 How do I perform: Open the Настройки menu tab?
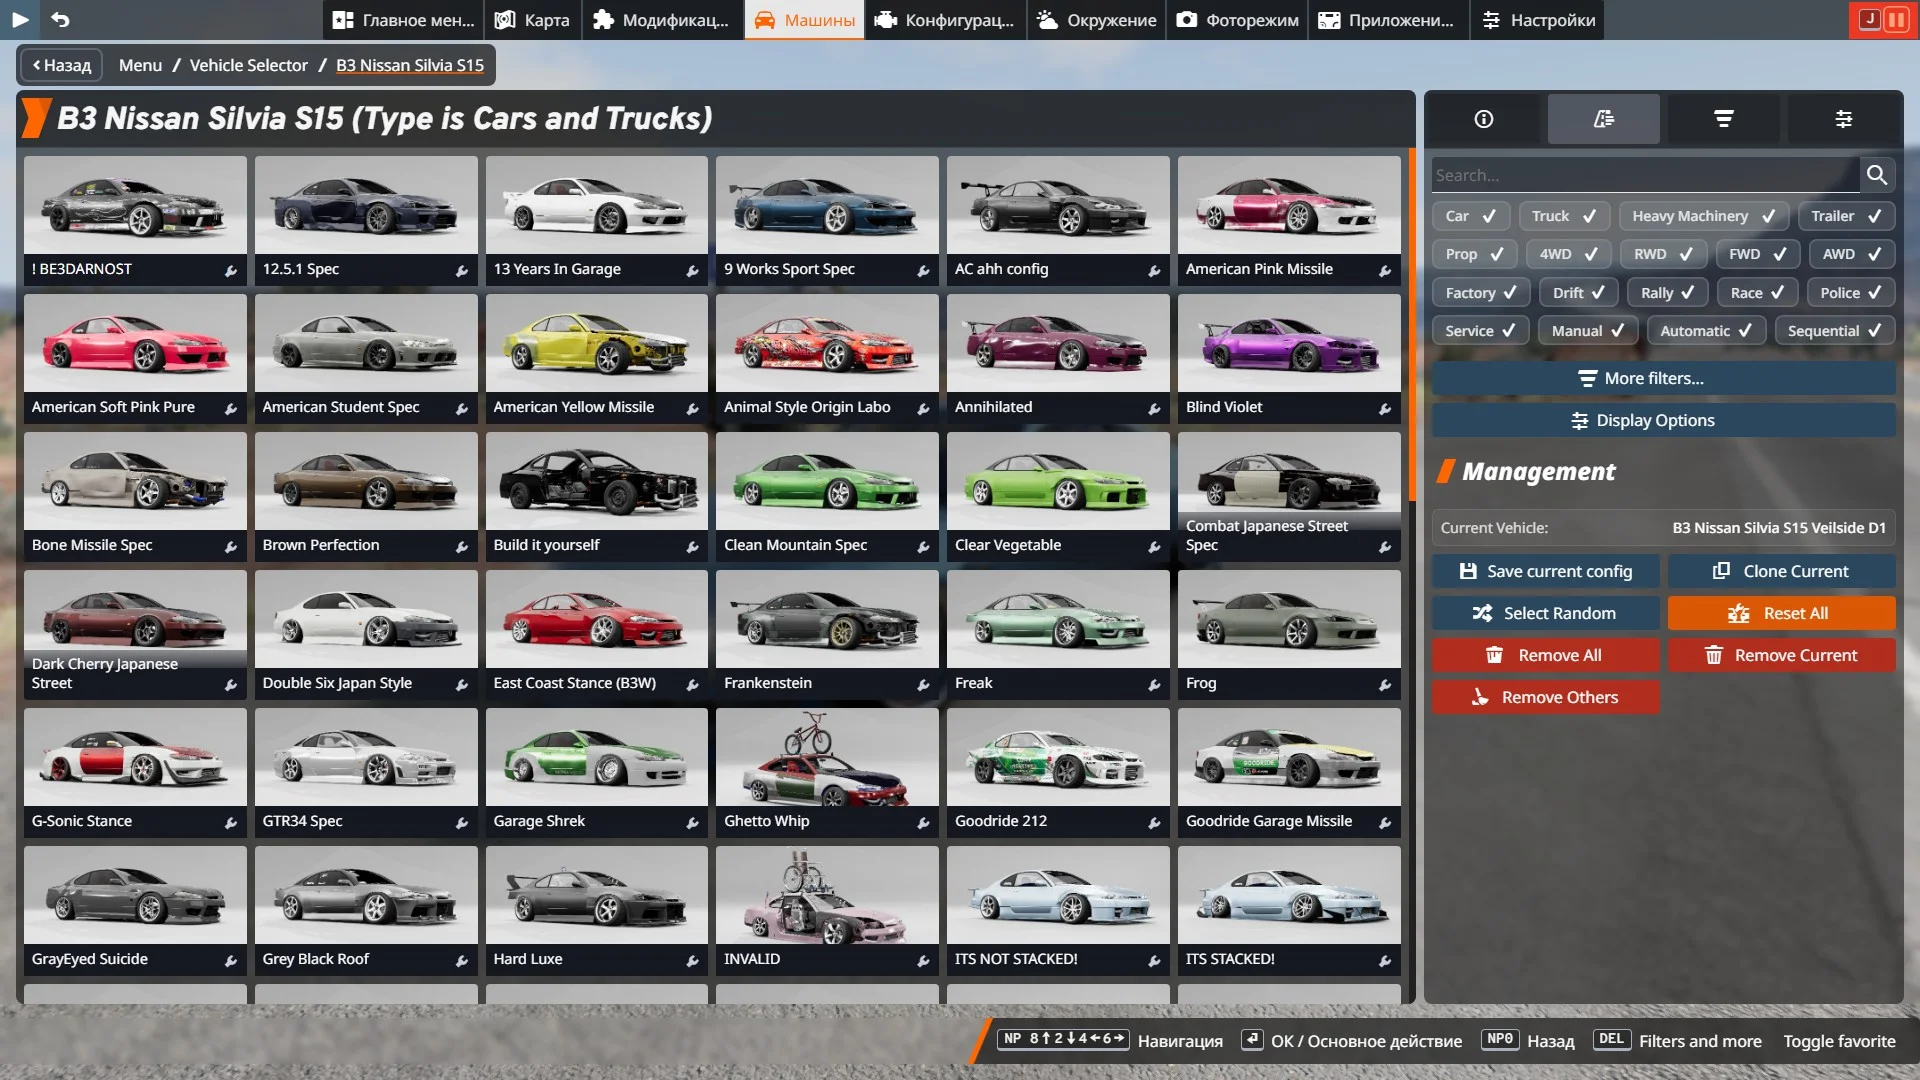(1538, 20)
